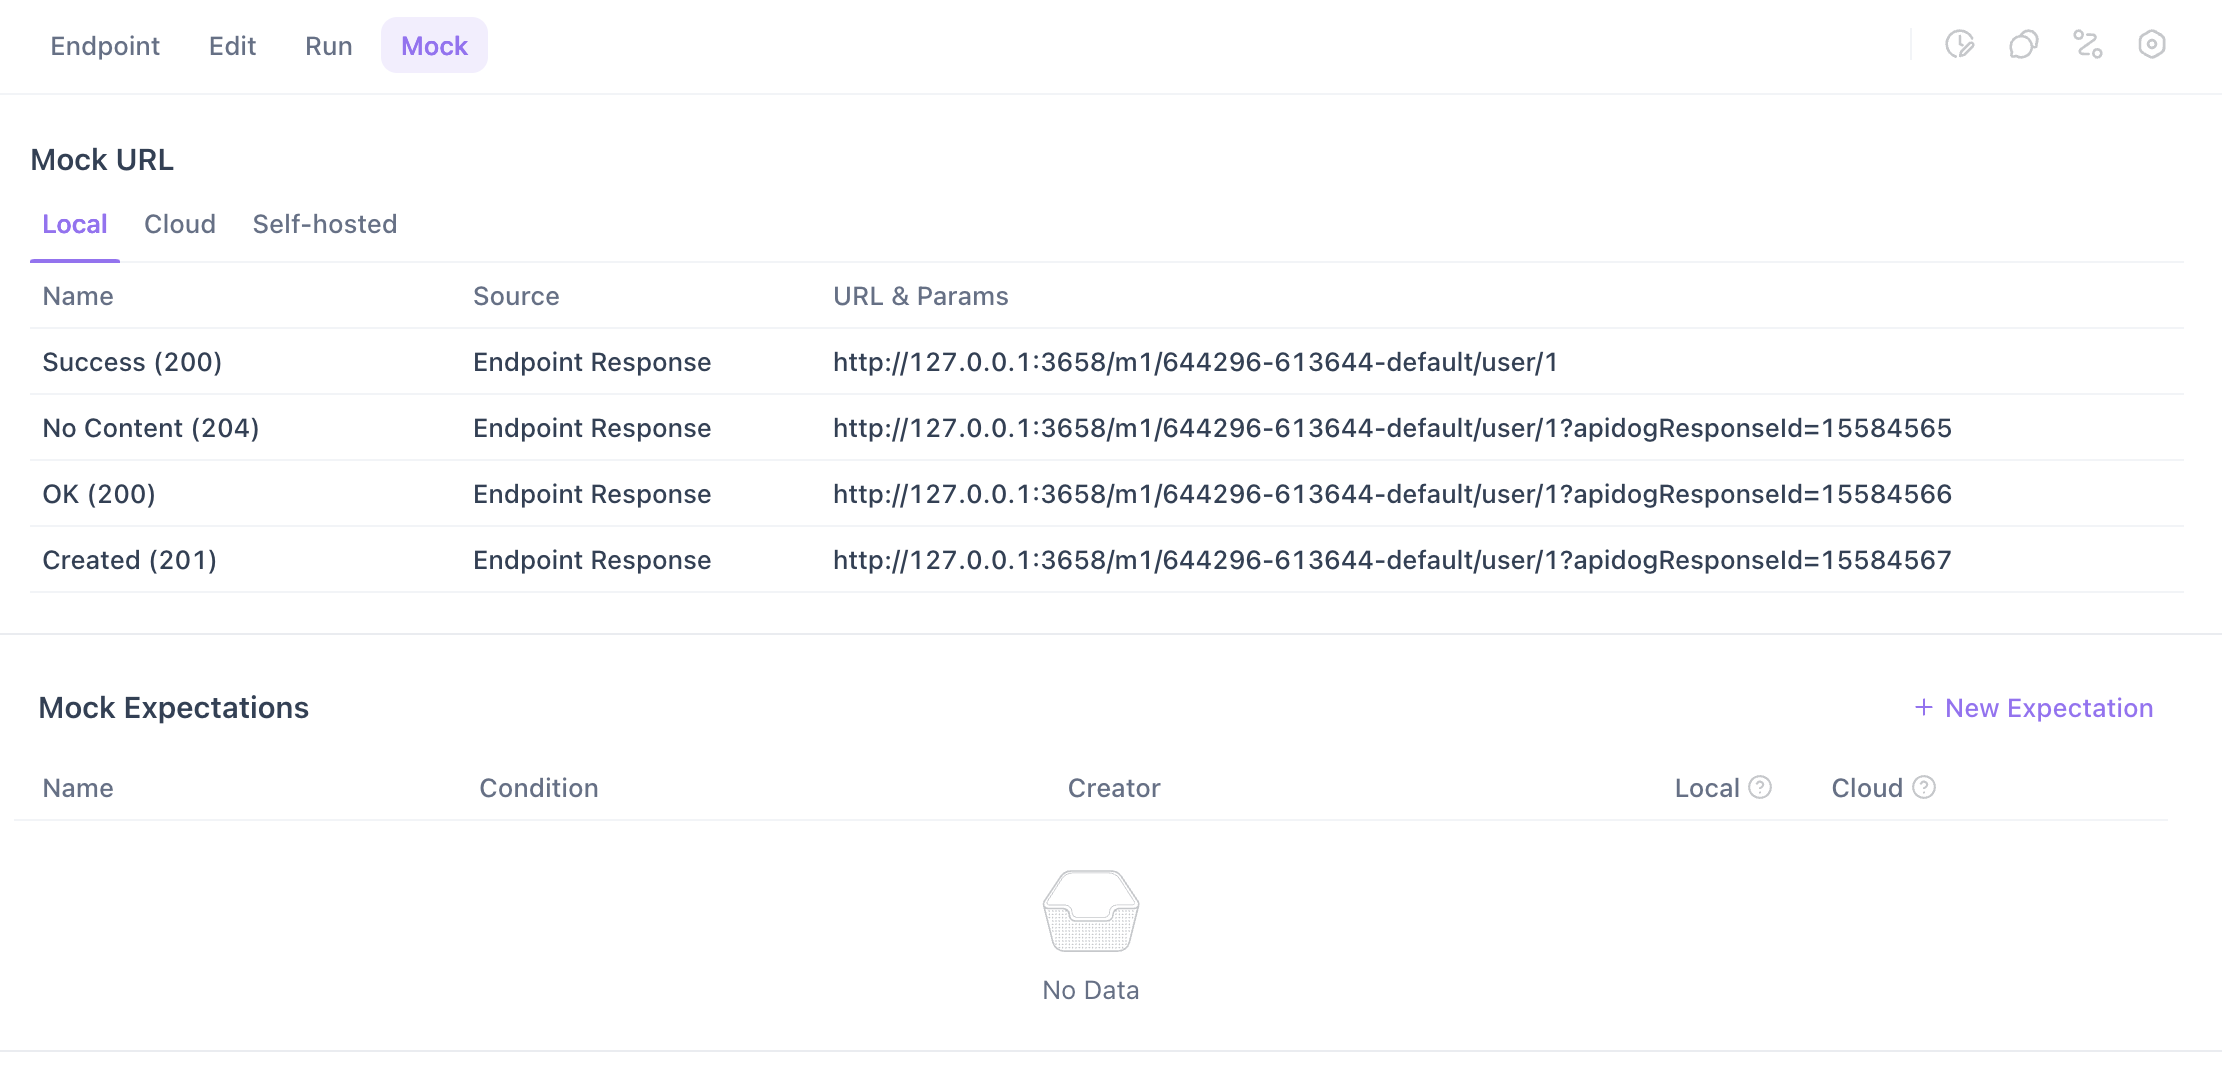Click the empty inbox No Data icon
Image resolution: width=2222 pixels, height=1070 pixels.
(x=1090, y=911)
